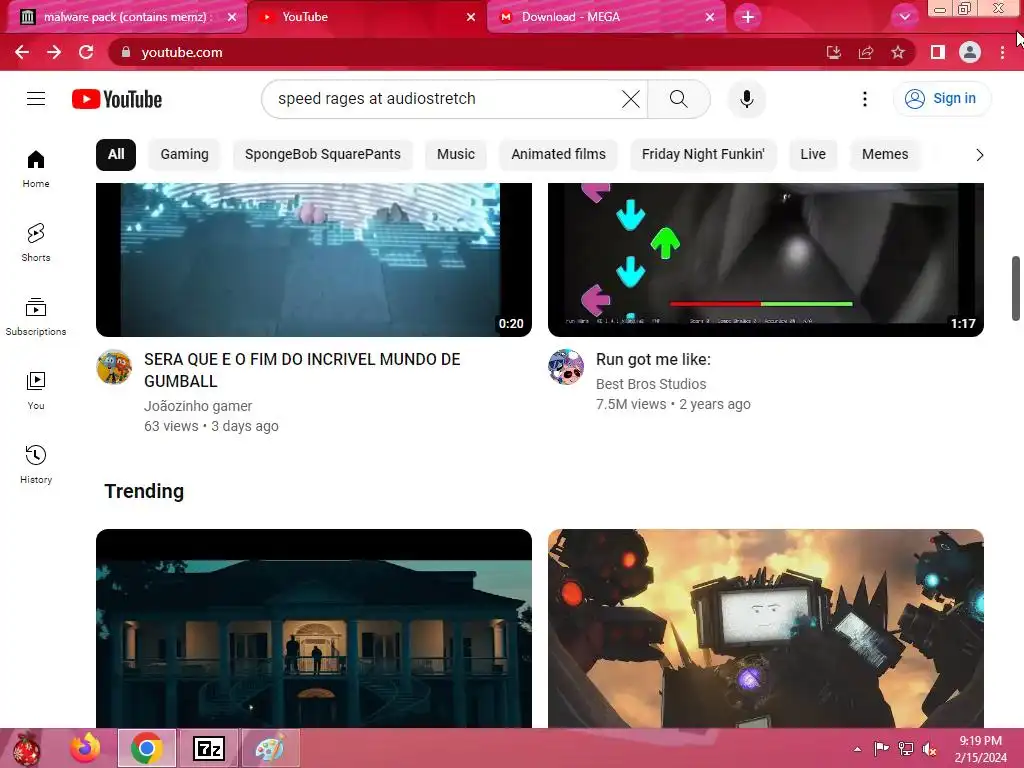This screenshot has width=1024, height=768.
Task: Start voice search with the microphone
Action: pos(746,99)
